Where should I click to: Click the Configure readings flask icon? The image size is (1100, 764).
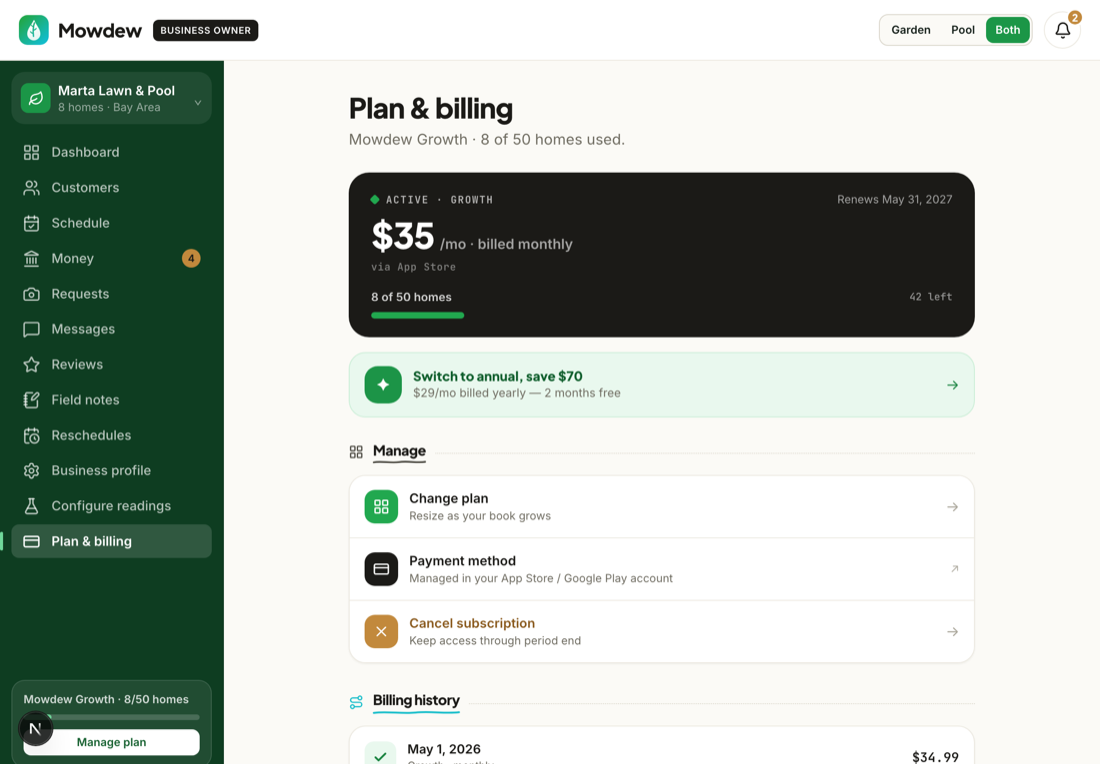[x=32, y=506]
